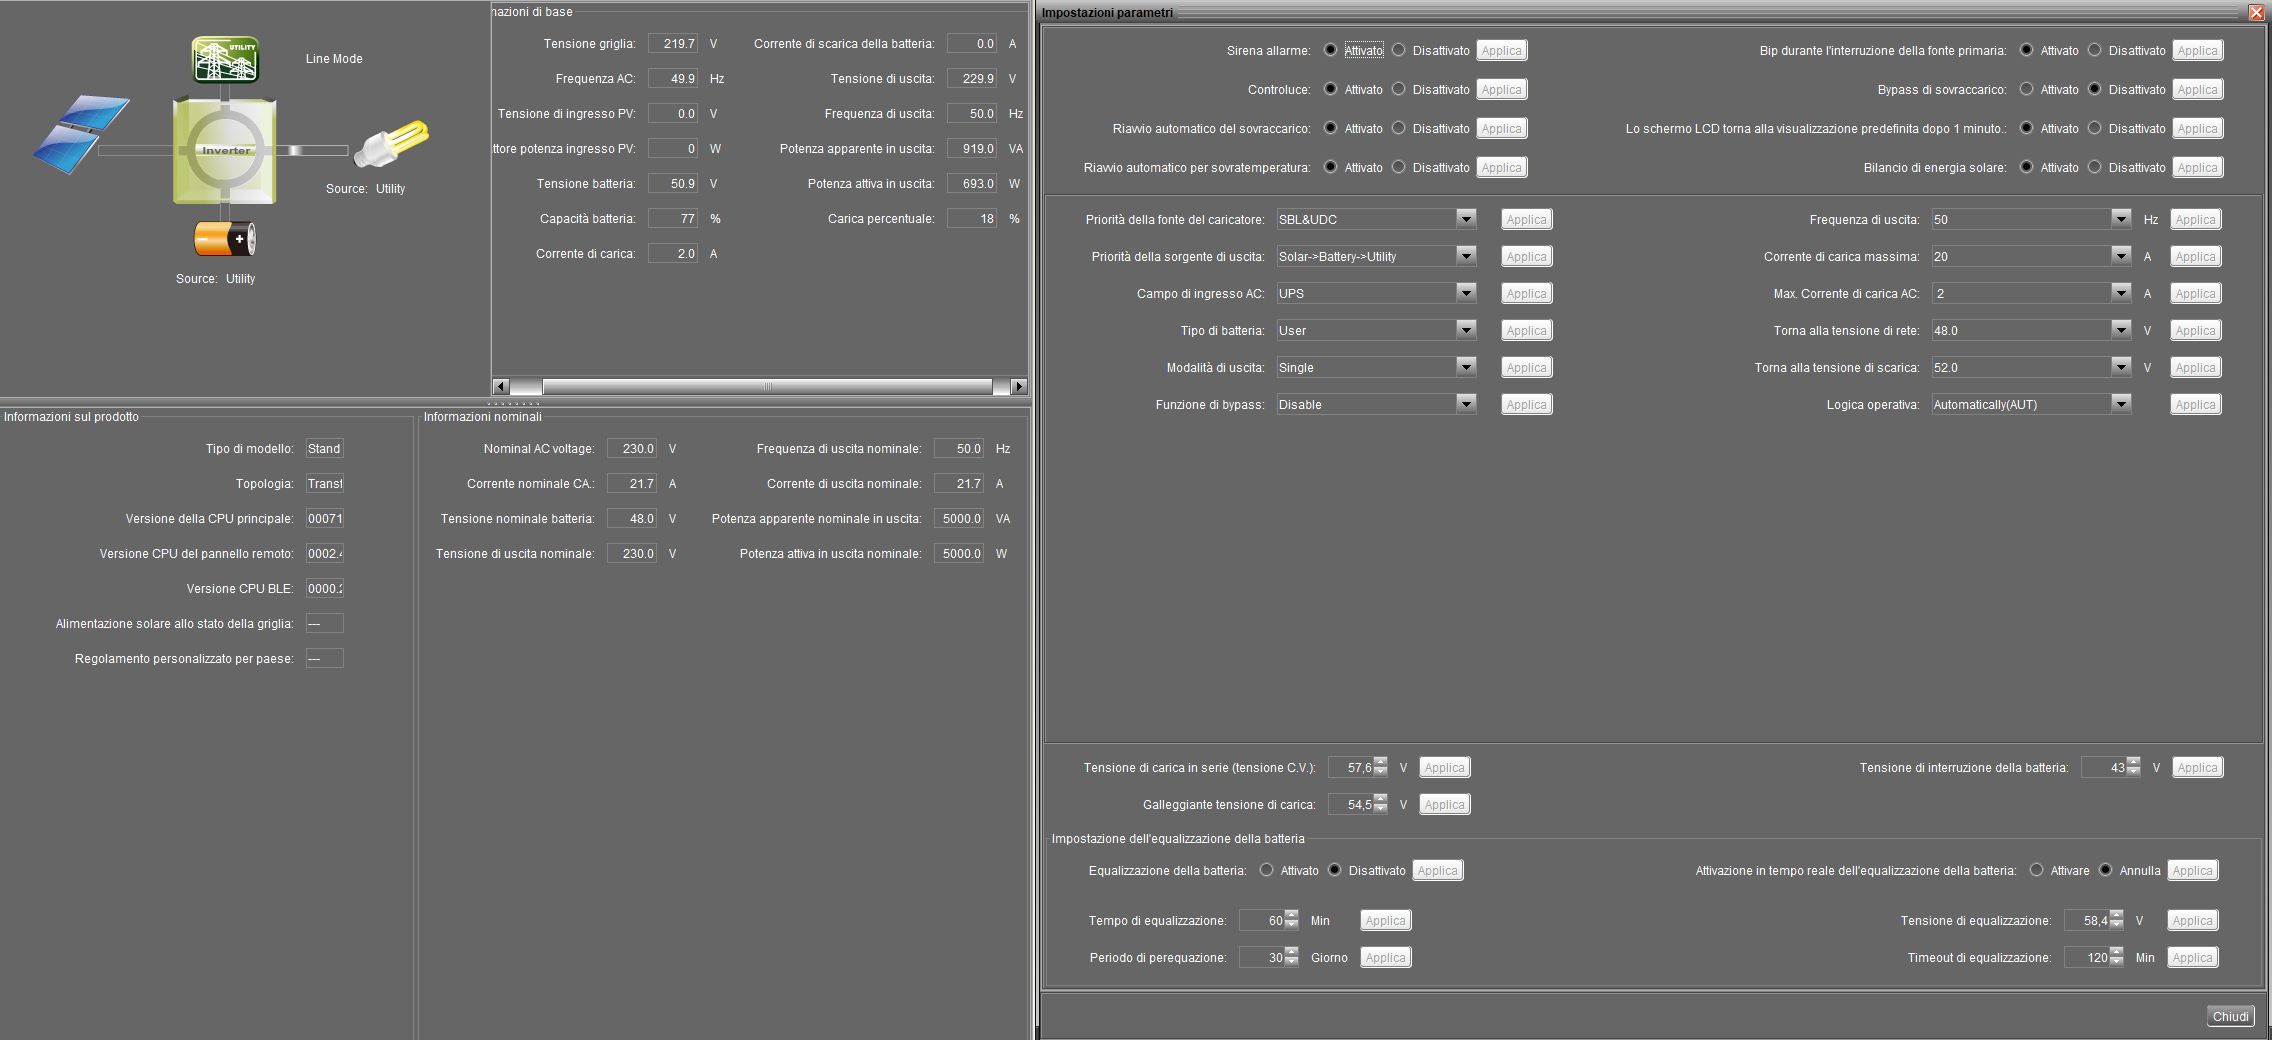2272x1040 pixels.
Task: Open Logica operativa dropdown
Action: click(2121, 404)
